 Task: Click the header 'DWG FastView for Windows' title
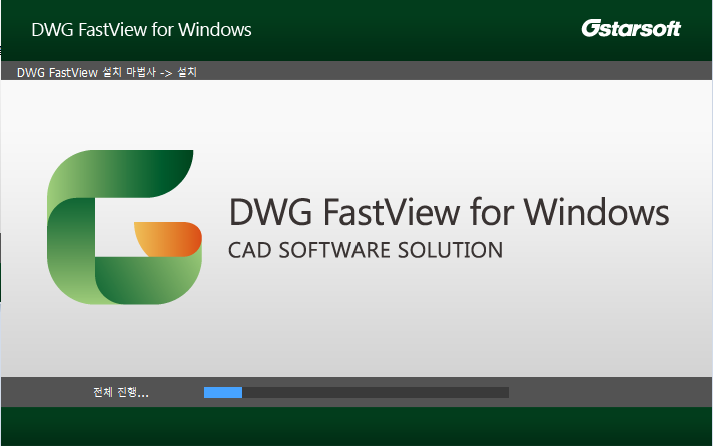point(141,30)
